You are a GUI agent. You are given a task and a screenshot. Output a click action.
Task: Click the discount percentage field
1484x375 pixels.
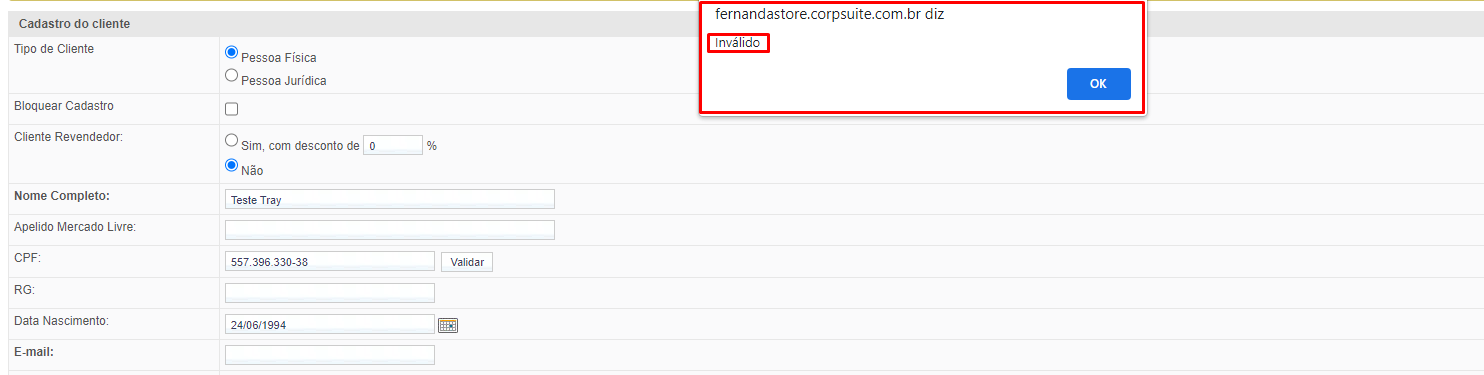393,145
